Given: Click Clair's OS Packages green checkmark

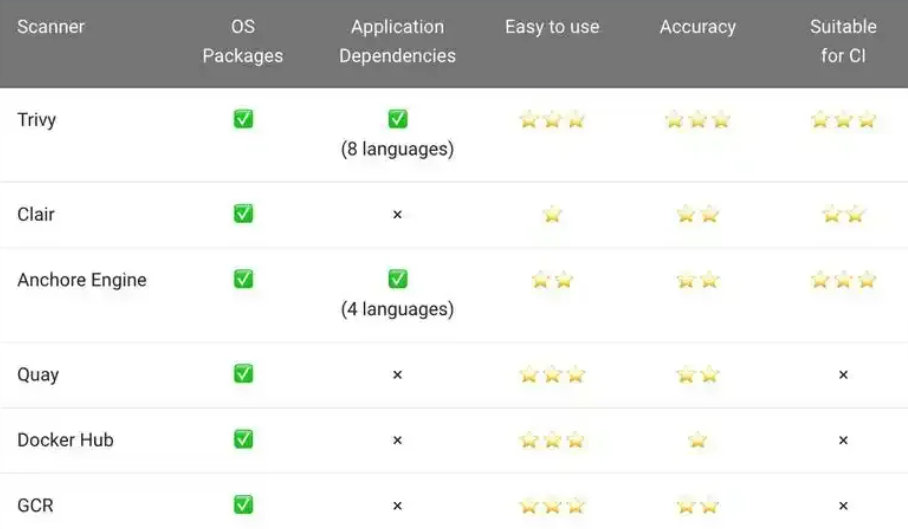Looking at the screenshot, I should coord(243,214).
